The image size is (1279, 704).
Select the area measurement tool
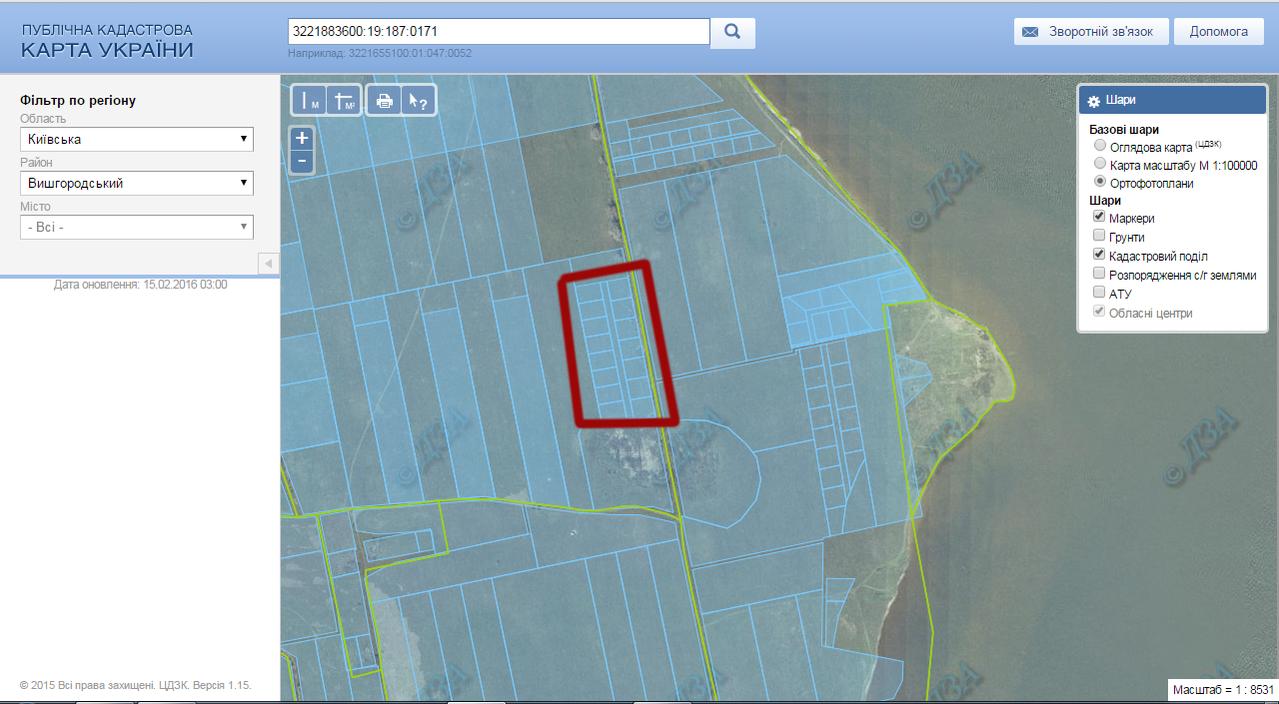pyautogui.click(x=344, y=101)
